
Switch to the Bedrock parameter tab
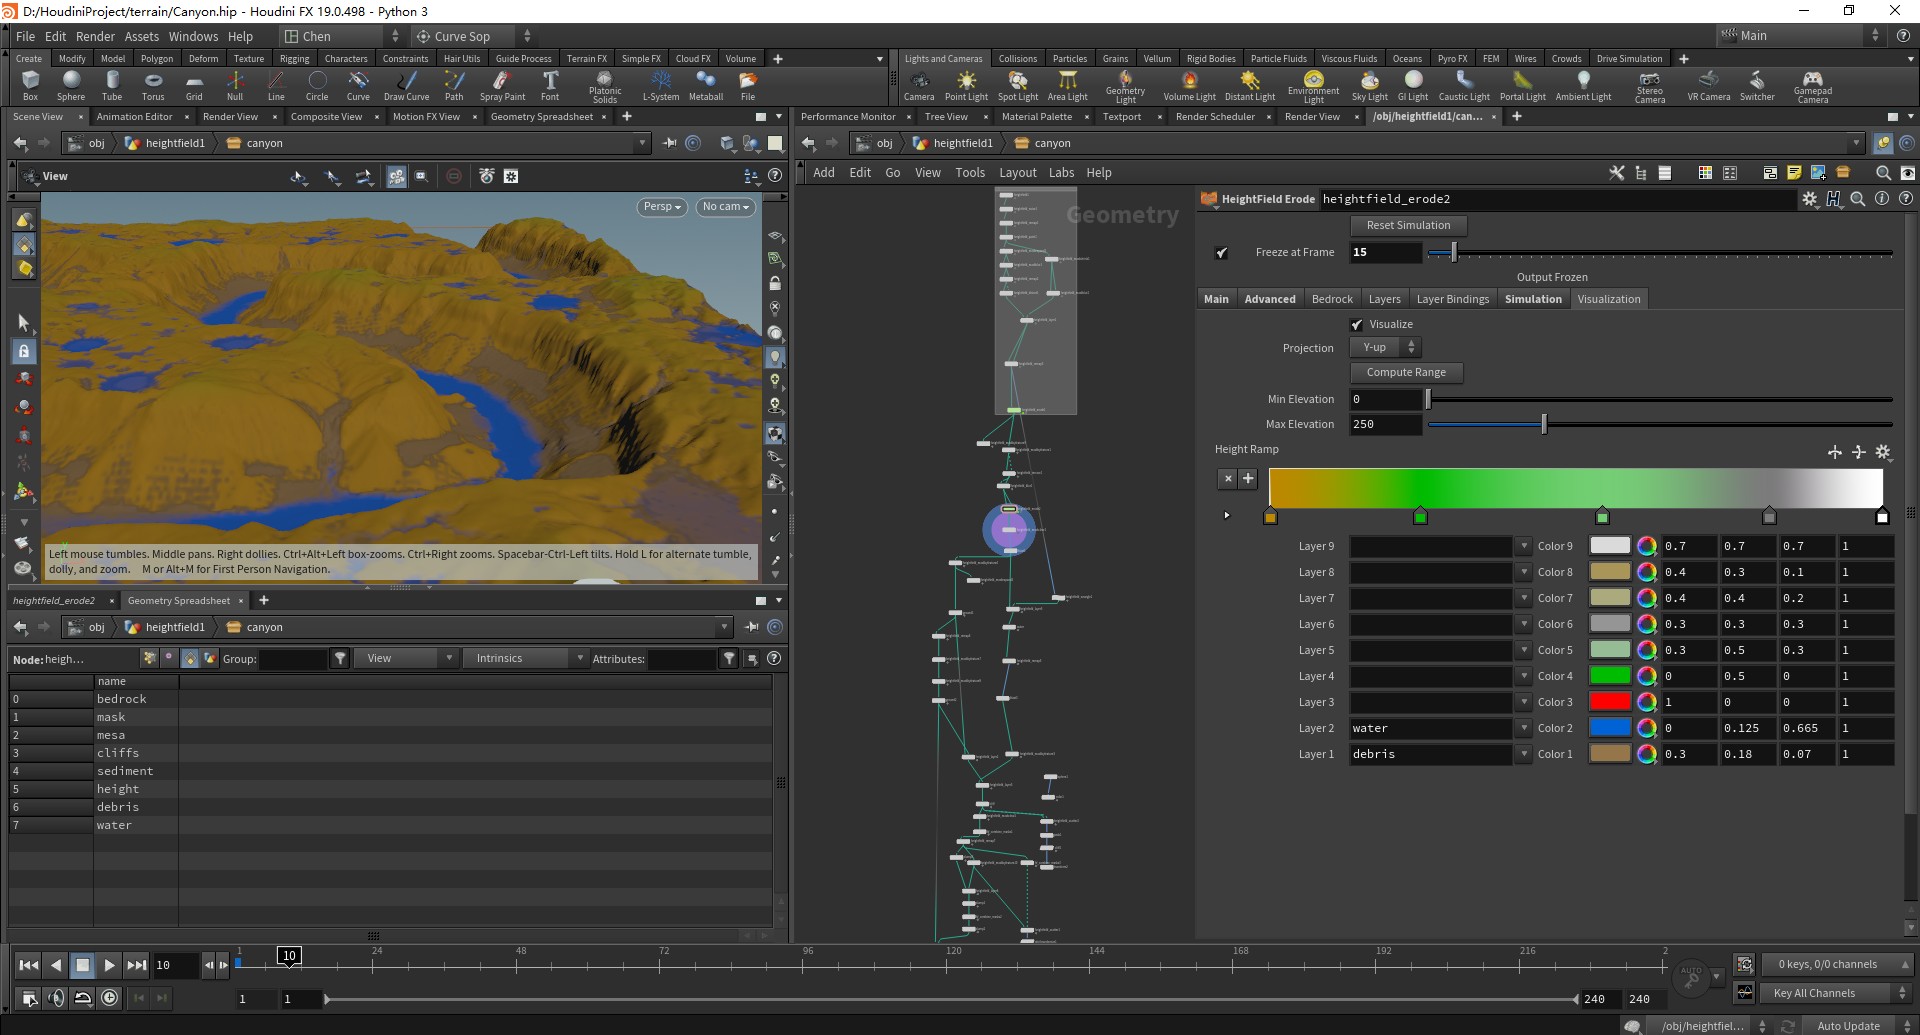1331,299
